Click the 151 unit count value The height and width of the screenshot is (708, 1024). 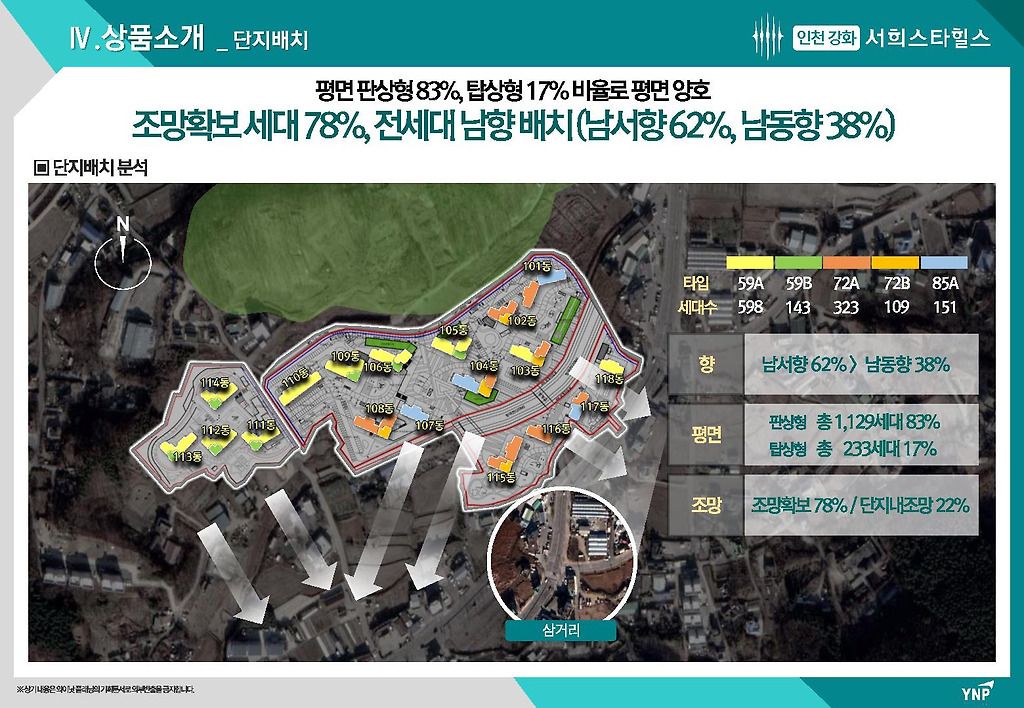(x=944, y=307)
